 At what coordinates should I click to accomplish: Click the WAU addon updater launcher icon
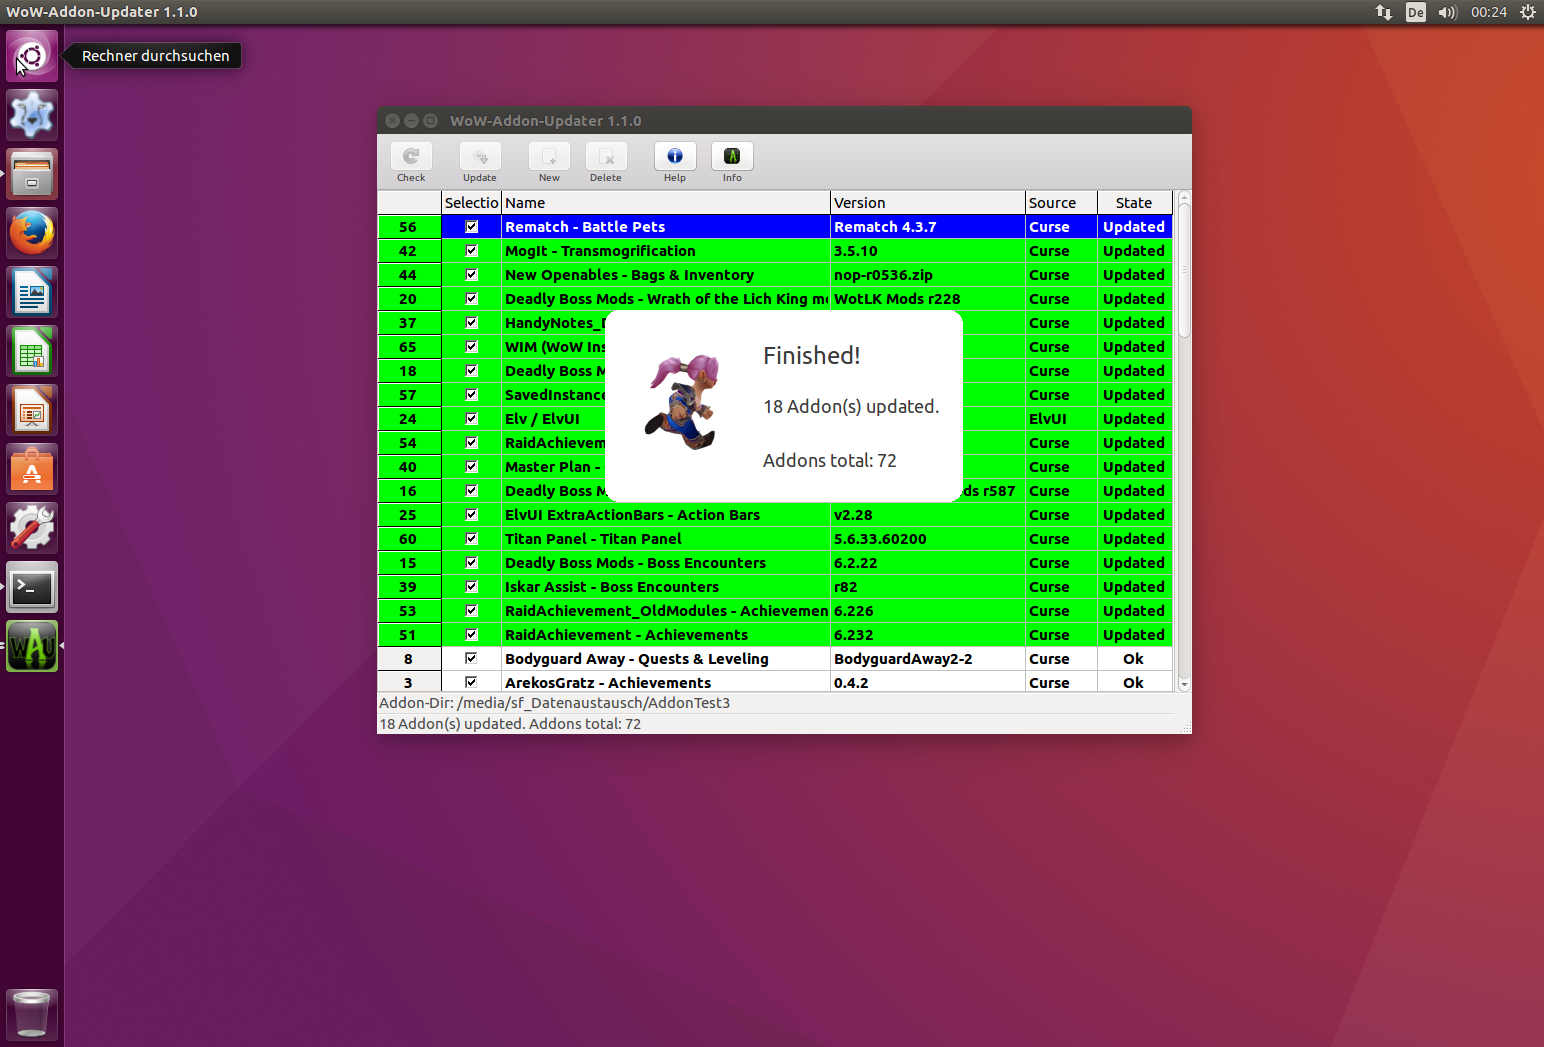(32, 646)
